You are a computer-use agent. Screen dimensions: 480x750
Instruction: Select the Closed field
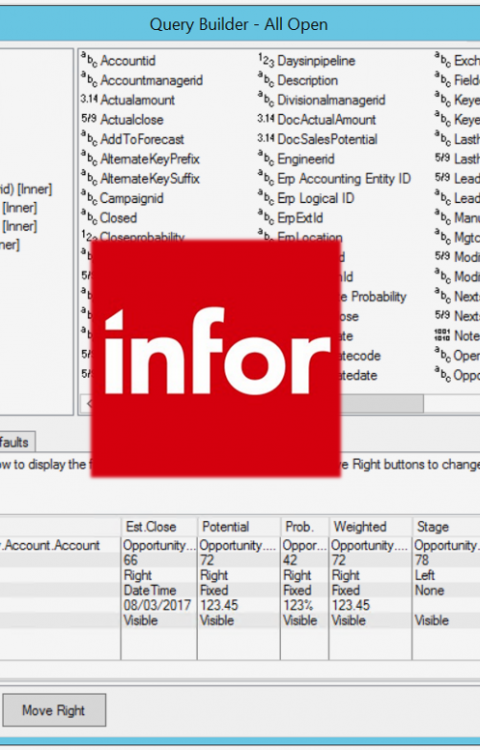pos(118,218)
